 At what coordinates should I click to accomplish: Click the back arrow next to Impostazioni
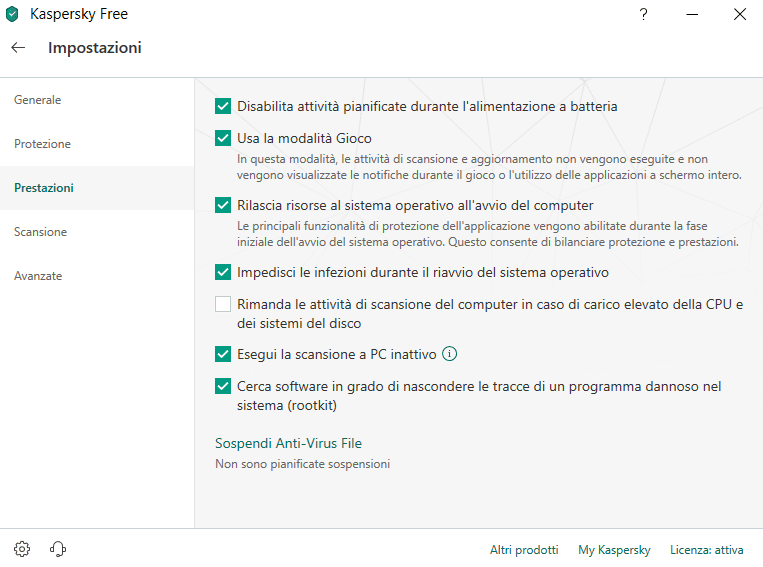(x=18, y=47)
